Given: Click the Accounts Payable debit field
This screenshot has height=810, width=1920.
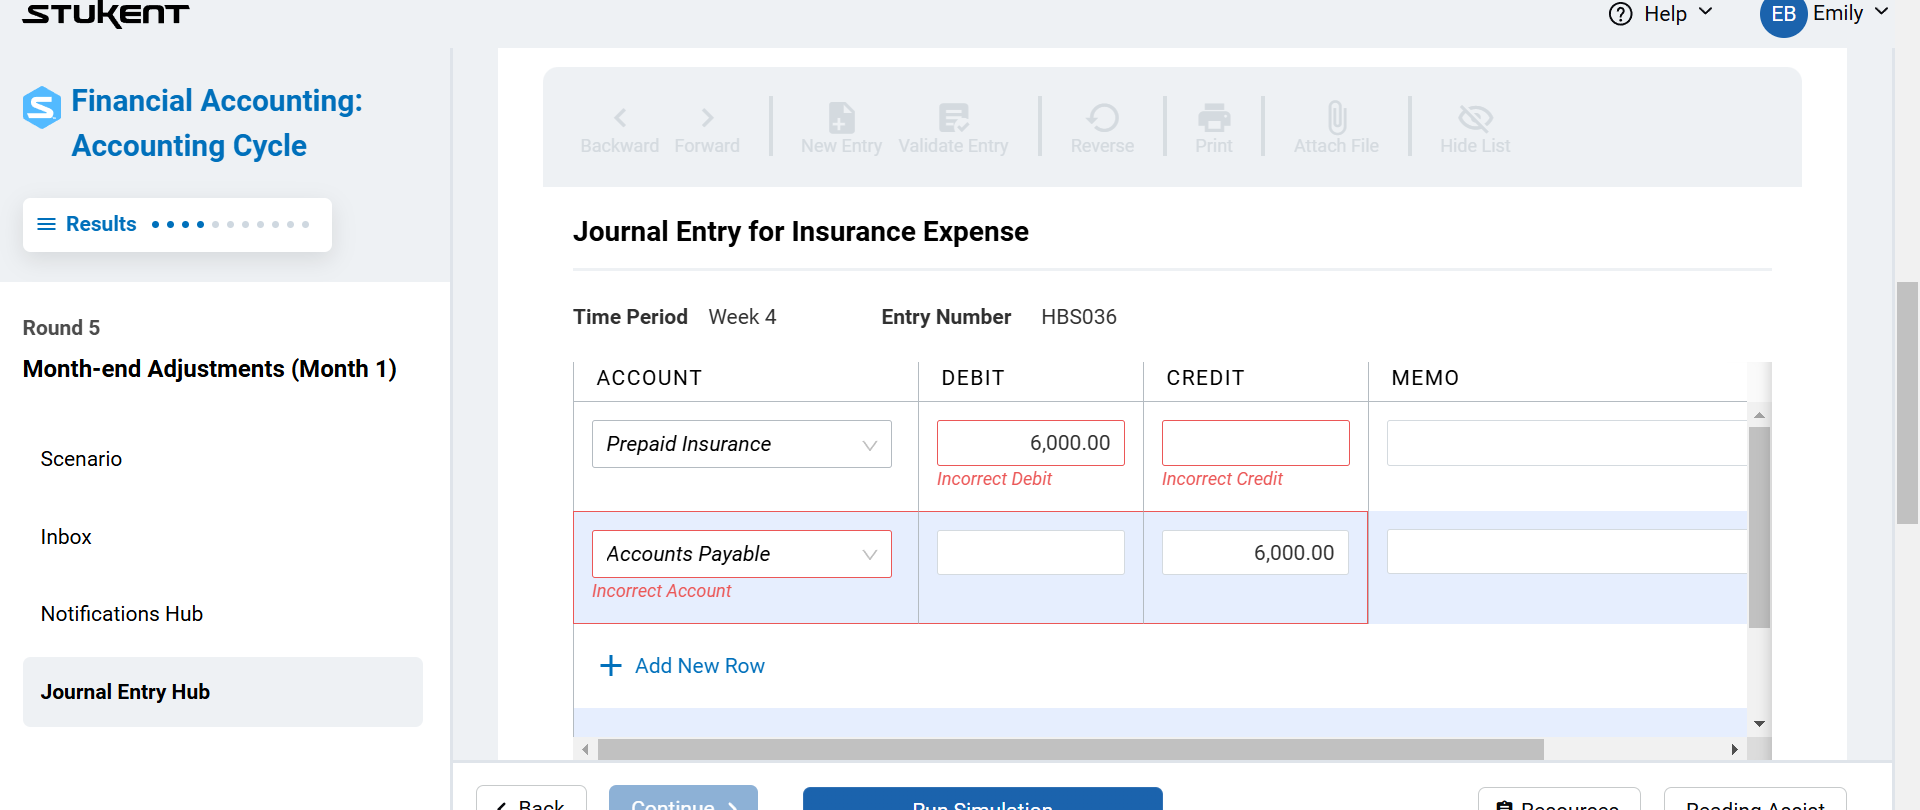Looking at the screenshot, I should (x=1031, y=552).
